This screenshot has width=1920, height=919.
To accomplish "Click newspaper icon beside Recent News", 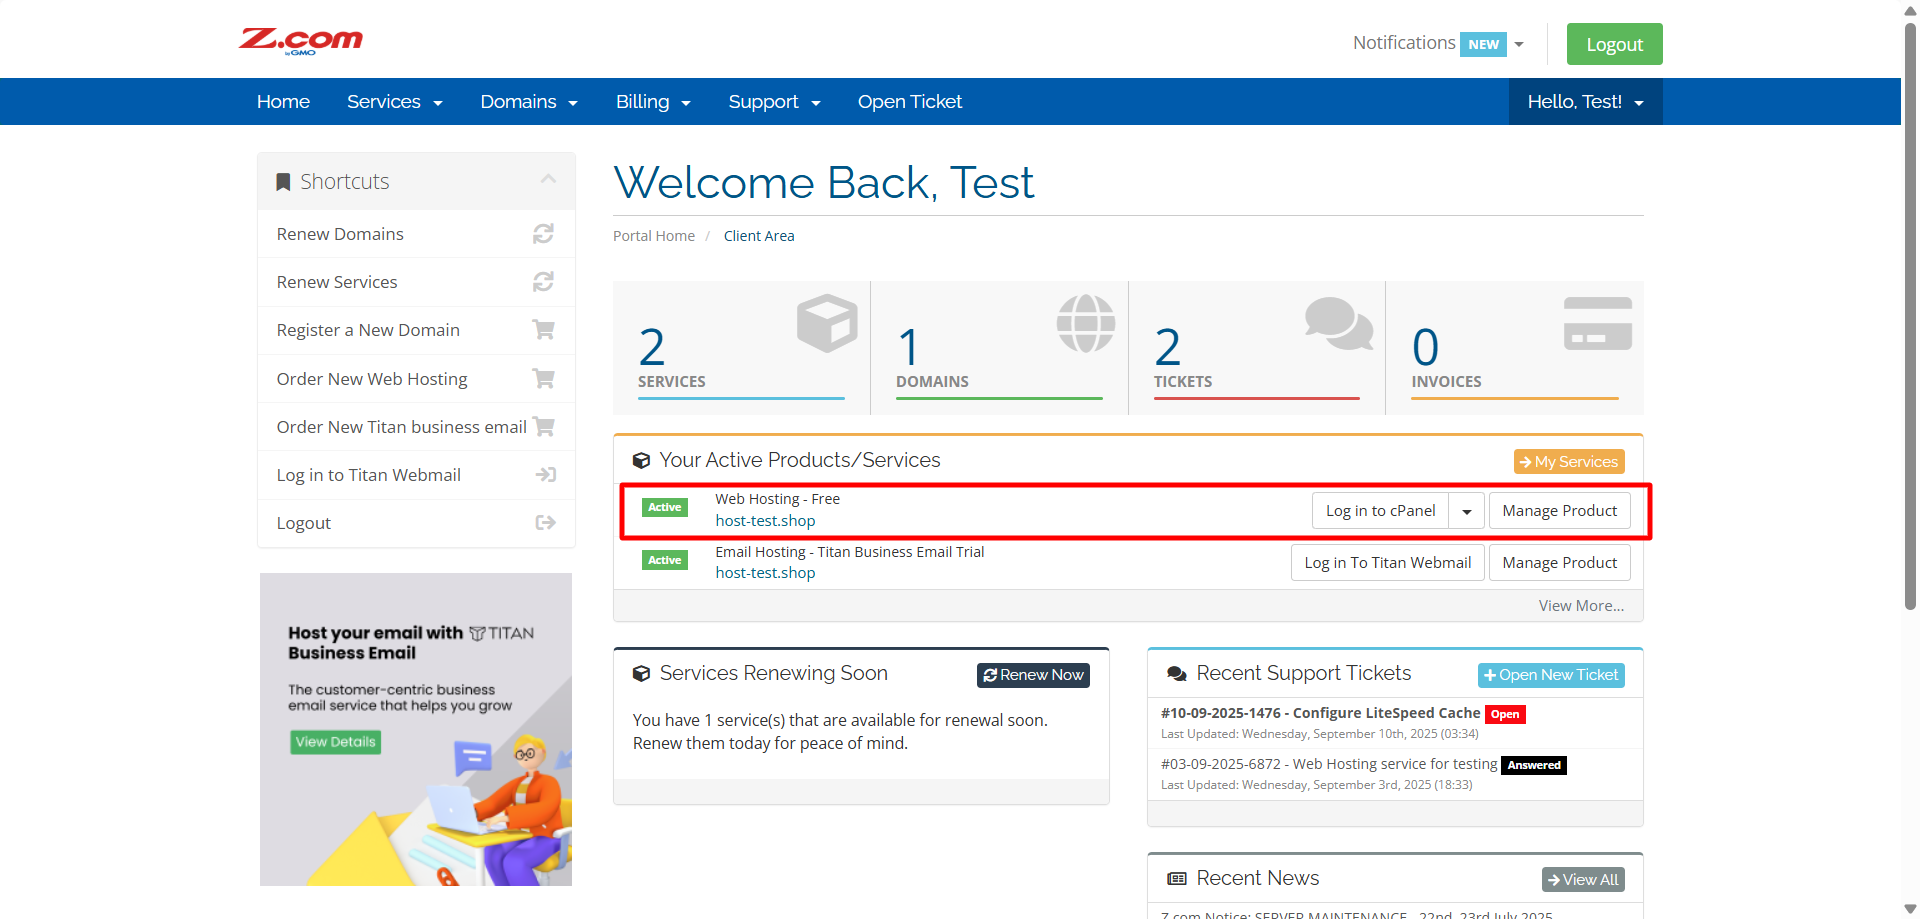I will (x=1177, y=878).
